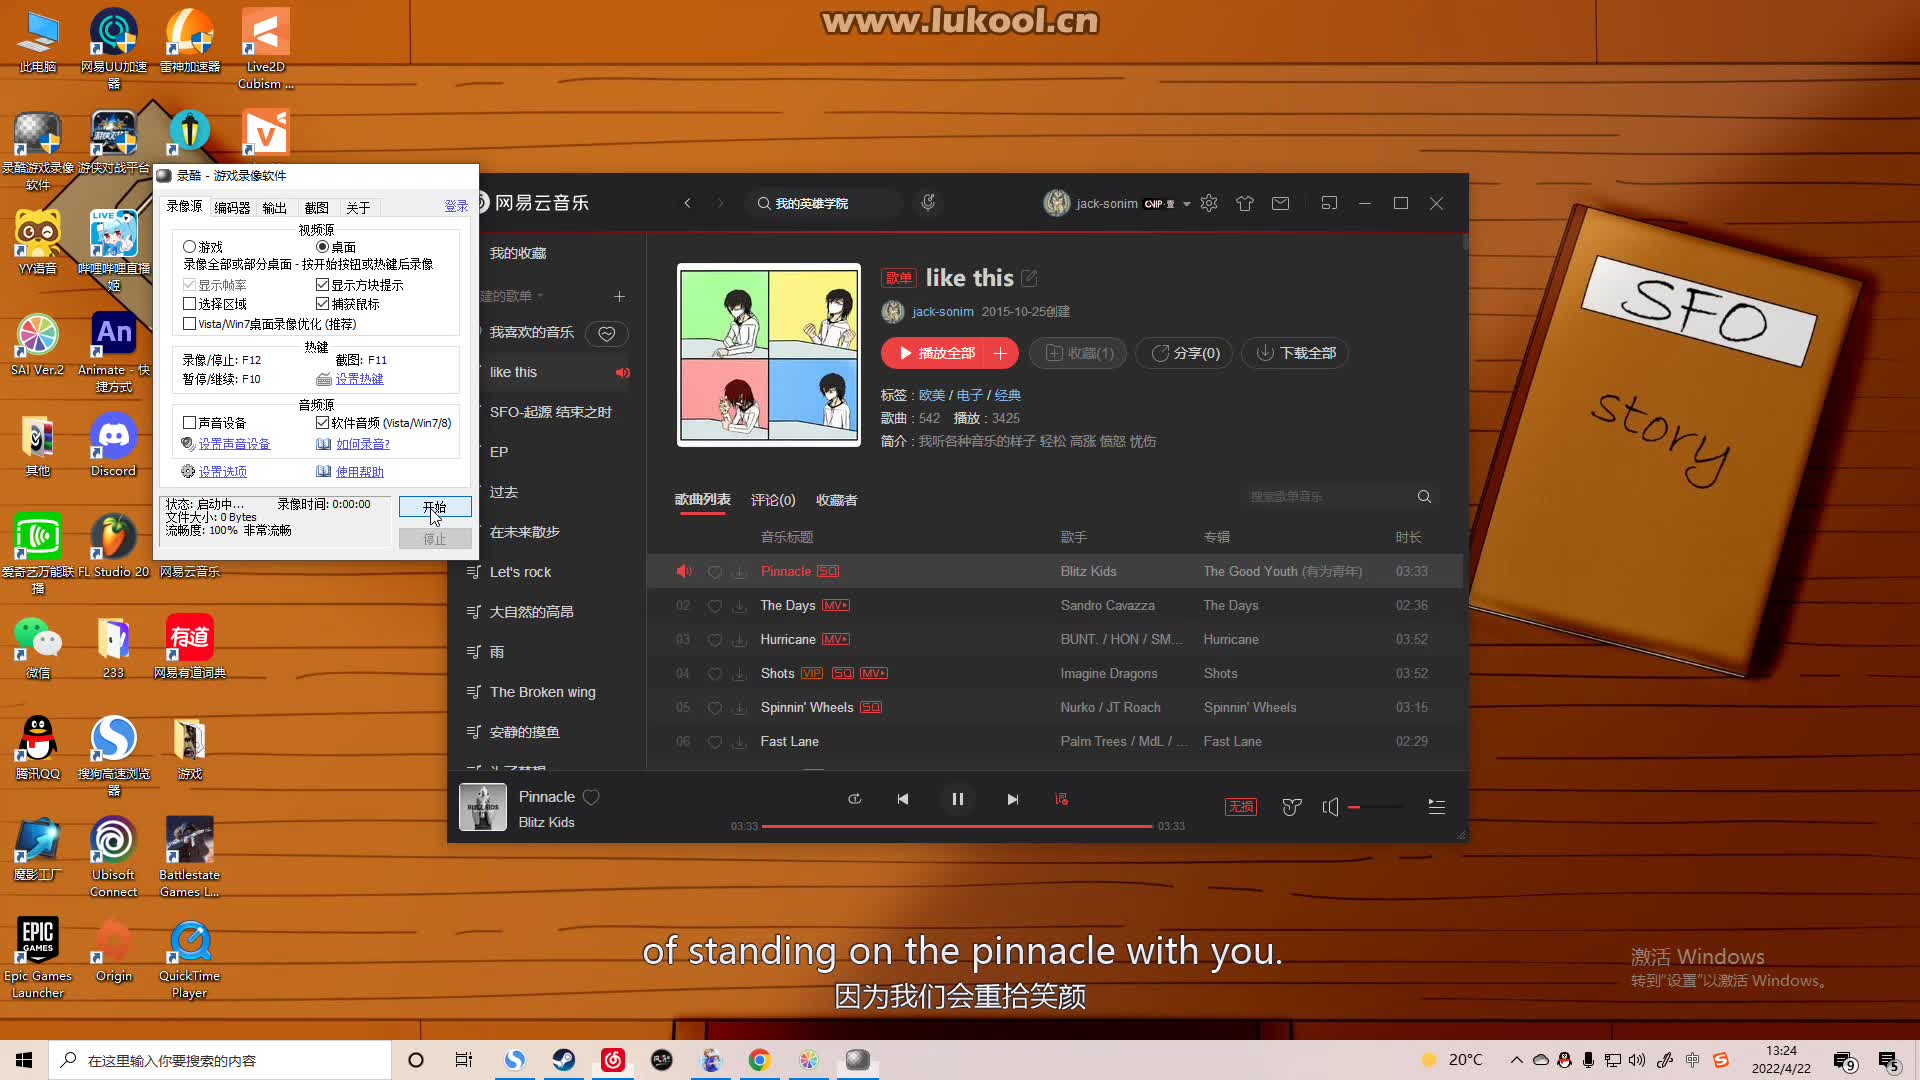Viewport: 1920px width, 1080px height.
Task: Open the play queue list icon
Action: (x=1436, y=807)
